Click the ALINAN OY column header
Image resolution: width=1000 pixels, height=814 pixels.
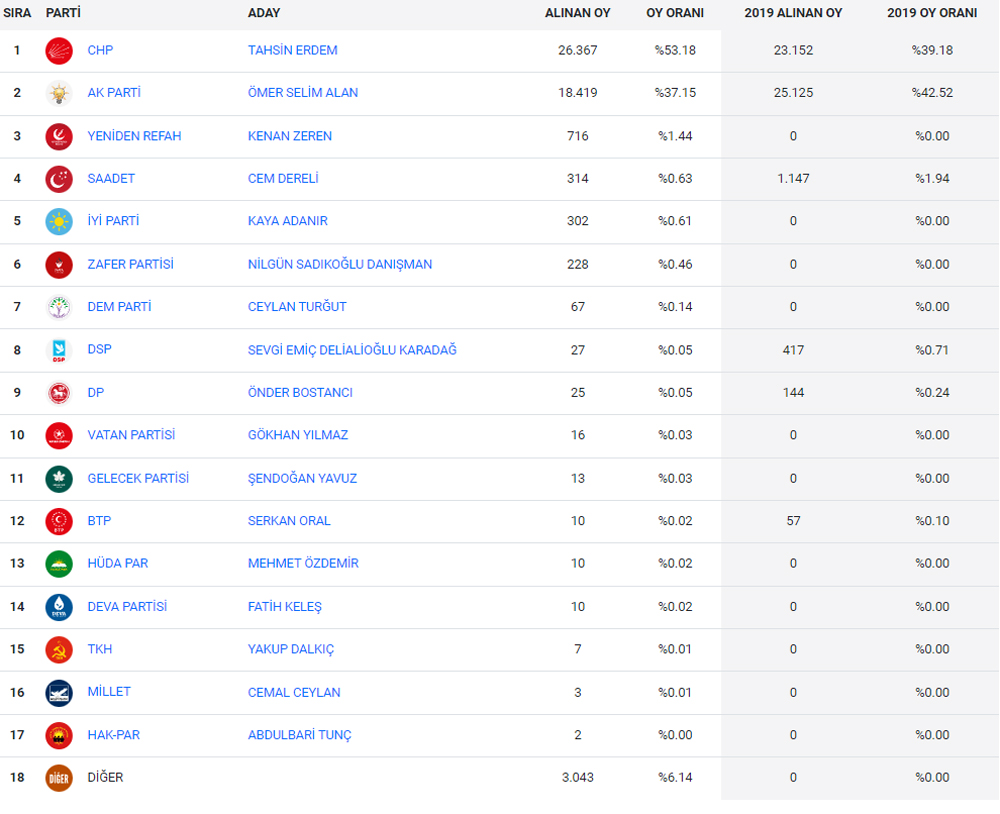(578, 13)
